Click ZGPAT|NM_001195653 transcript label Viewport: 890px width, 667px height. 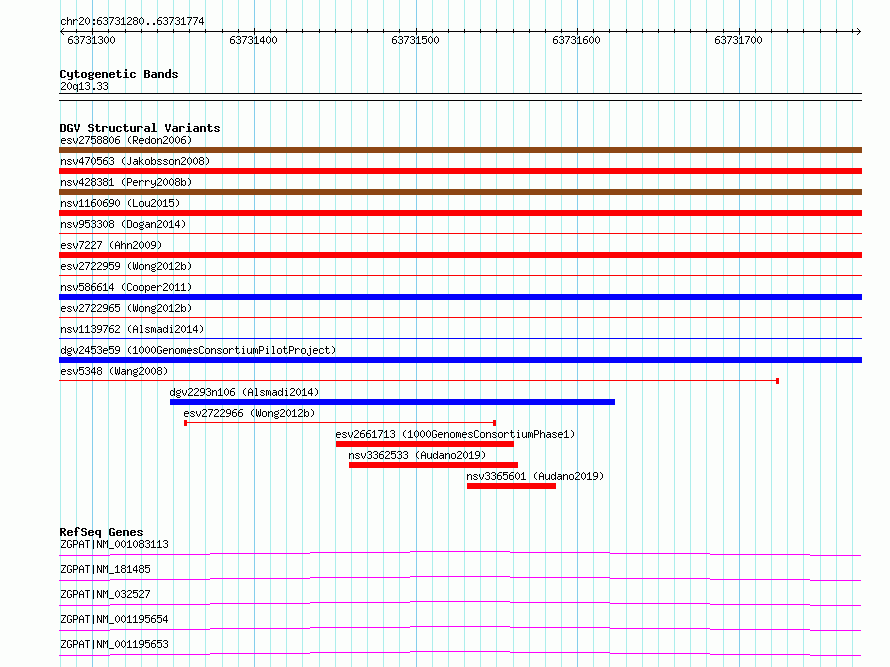click(114, 644)
